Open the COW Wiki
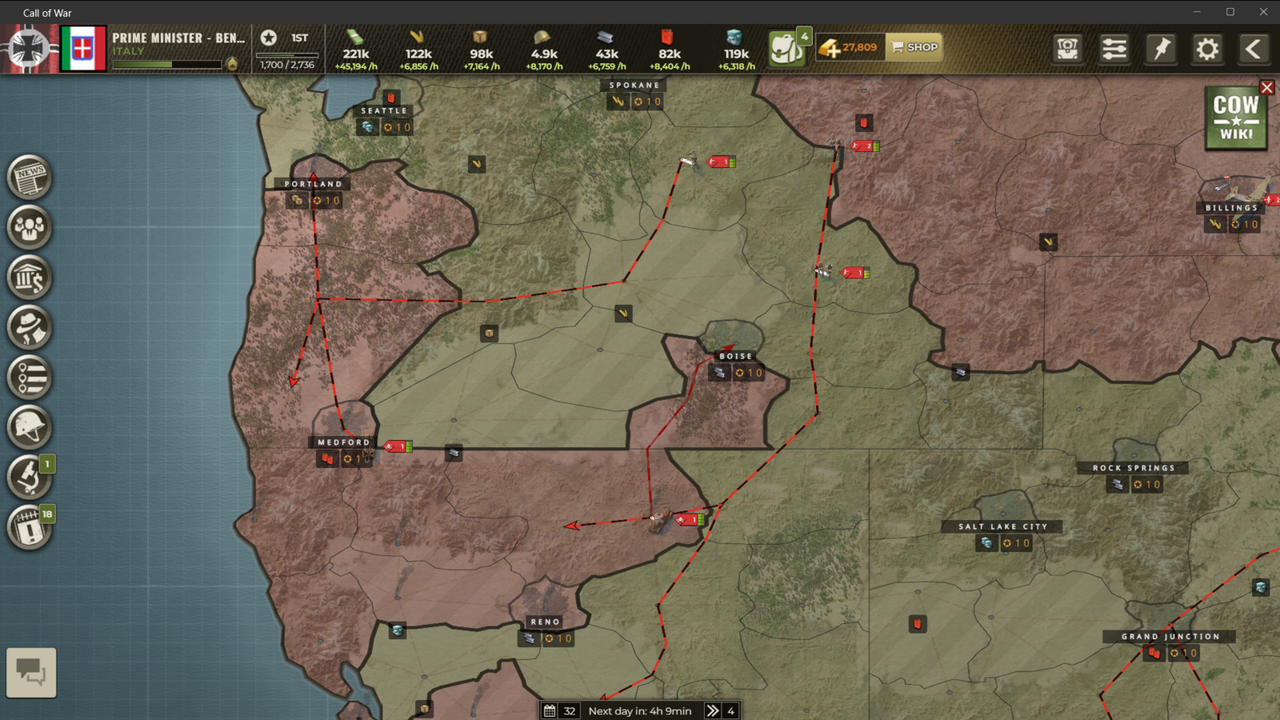The width and height of the screenshot is (1280, 720). (1236, 116)
